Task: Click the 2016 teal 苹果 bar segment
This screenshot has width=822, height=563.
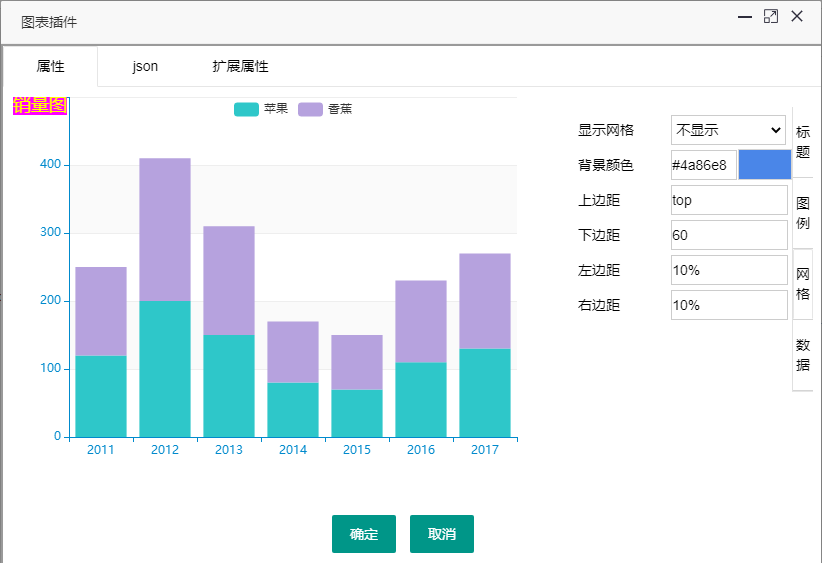Action: (x=420, y=399)
